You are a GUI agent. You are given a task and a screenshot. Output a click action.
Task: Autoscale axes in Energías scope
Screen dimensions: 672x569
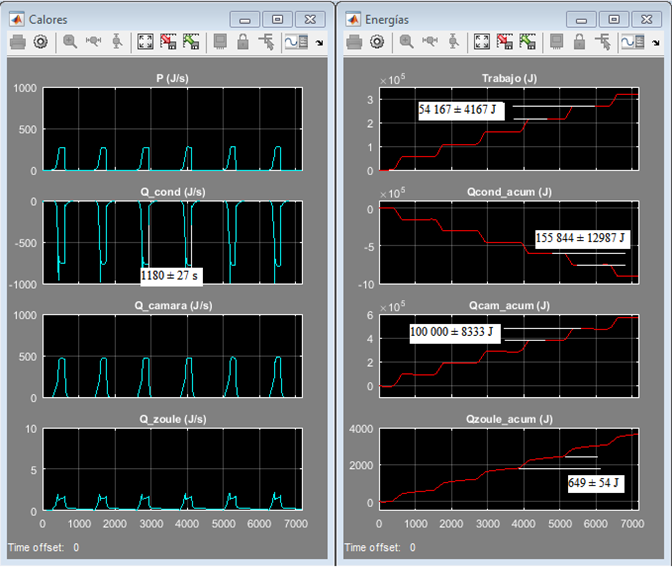pyautogui.click(x=482, y=42)
